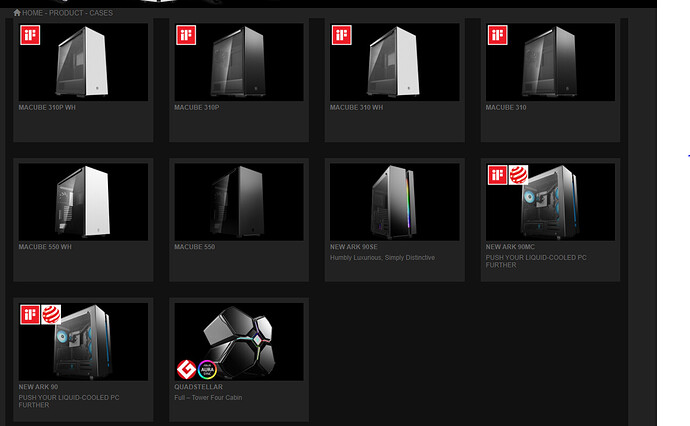Image resolution: width=690 pixels, height=426 pixels.
Task: Click Good Design G badge on QUADSTELLAR
Action: [x=186, y=369]
